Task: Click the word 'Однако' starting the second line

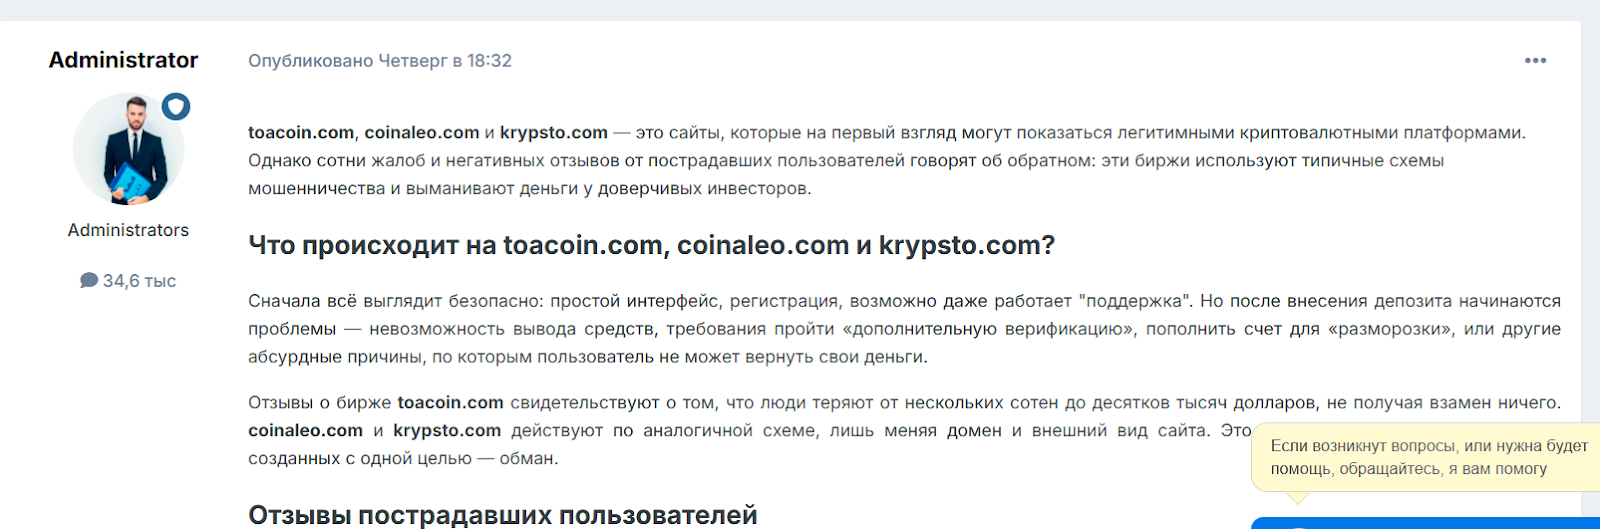Action: pyautogui.click(x=279, y=161)
